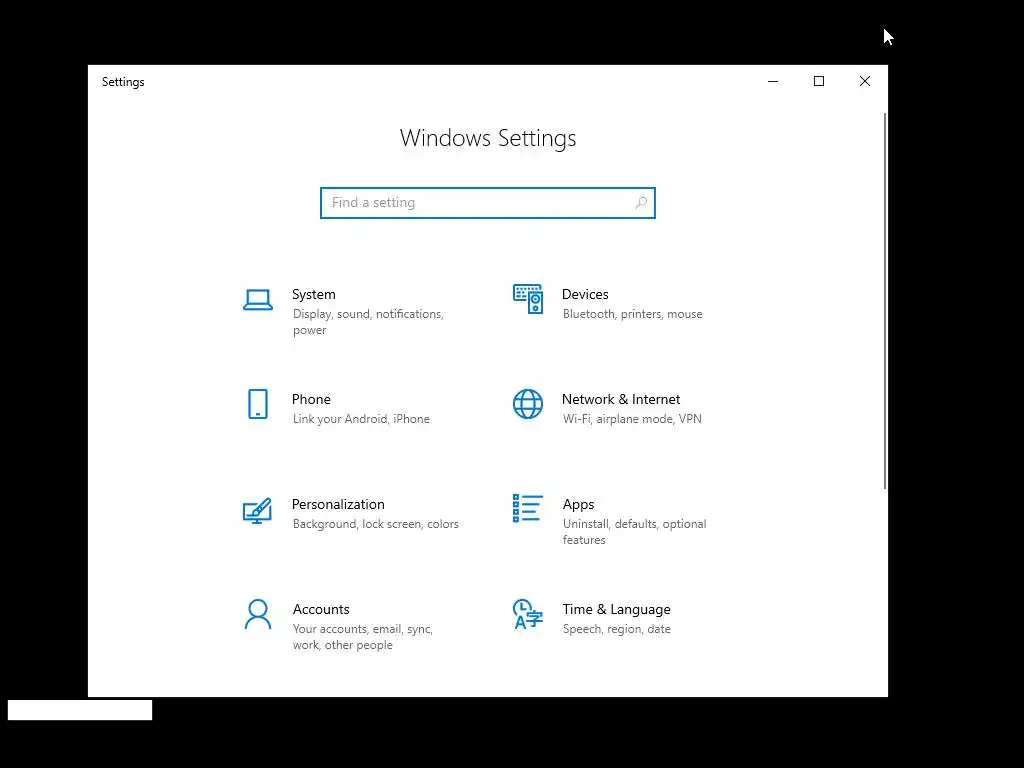This screenshot has width=1024, height=768.
Task: Open the Personalization paintbrush icon
Action: [257, 511]
